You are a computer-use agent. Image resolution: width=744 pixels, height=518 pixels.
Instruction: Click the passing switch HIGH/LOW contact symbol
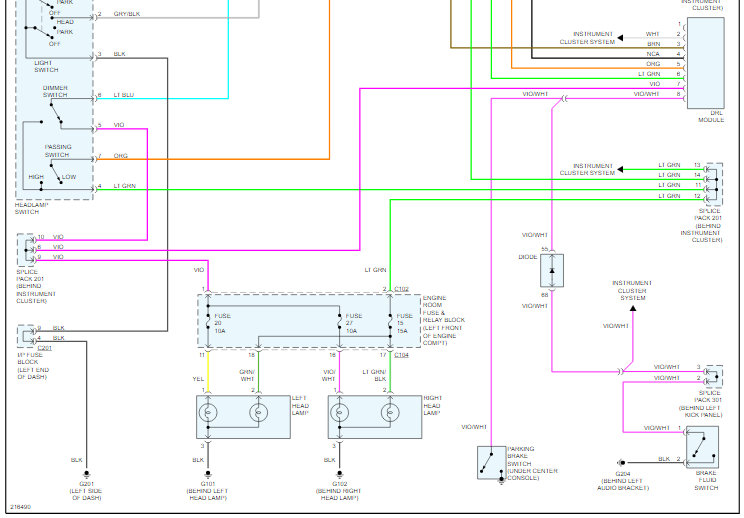(56, 173)
